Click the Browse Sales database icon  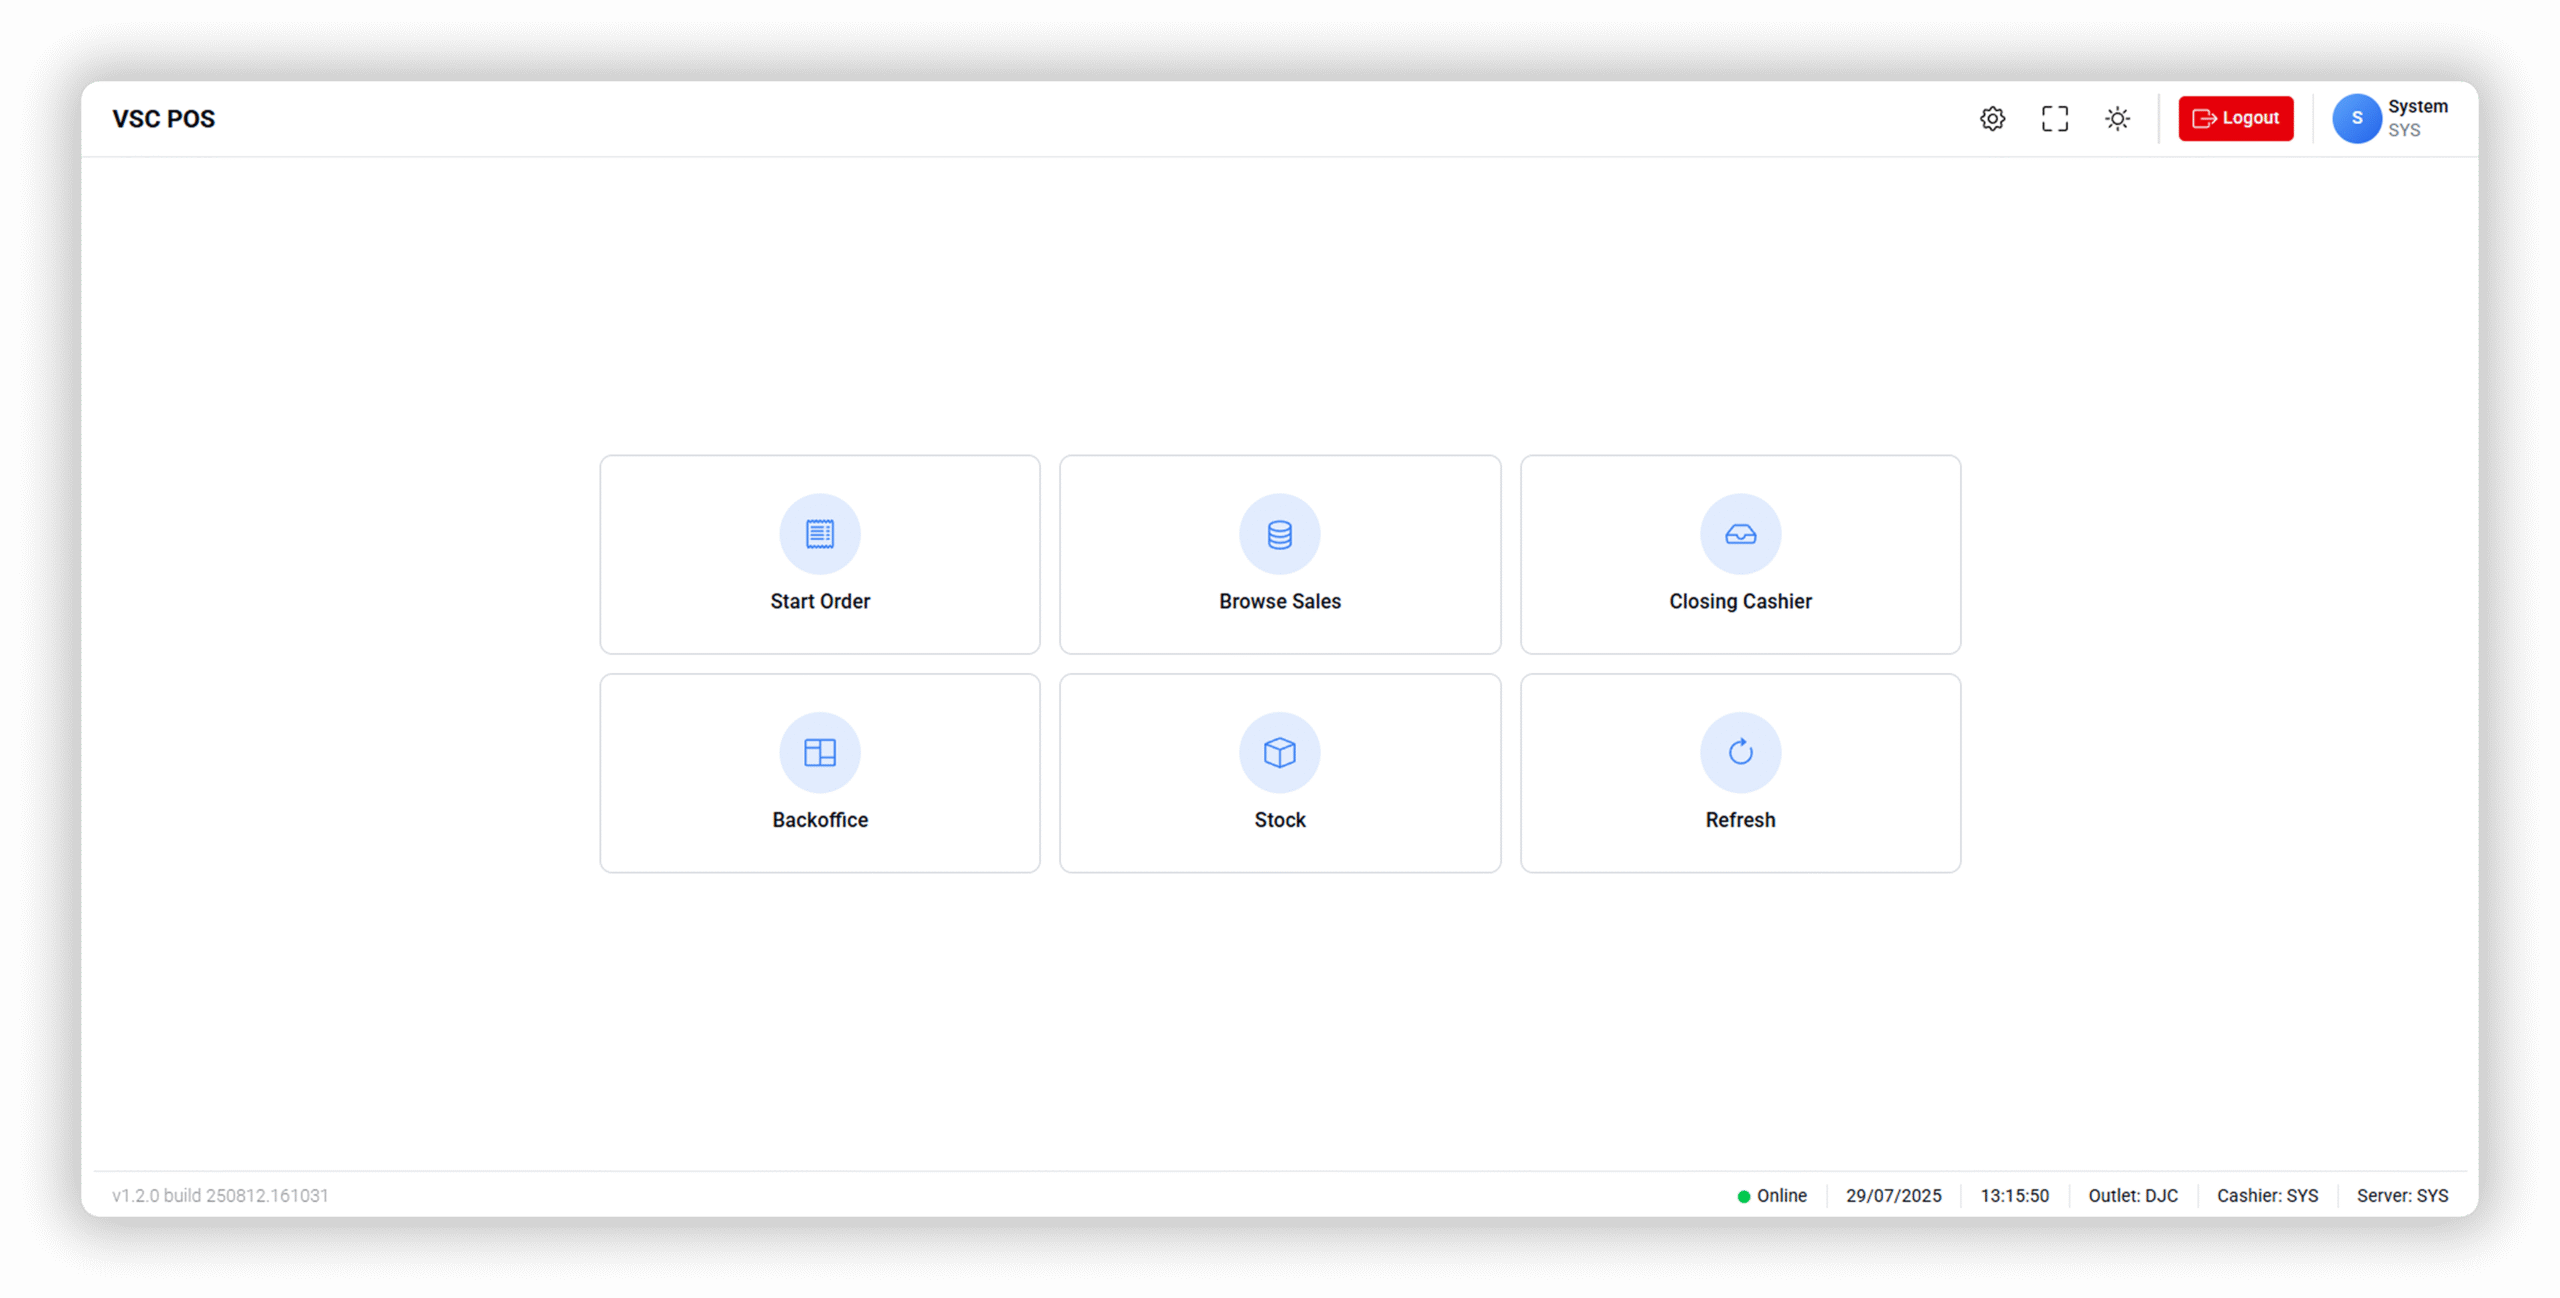coord(1279,534)
